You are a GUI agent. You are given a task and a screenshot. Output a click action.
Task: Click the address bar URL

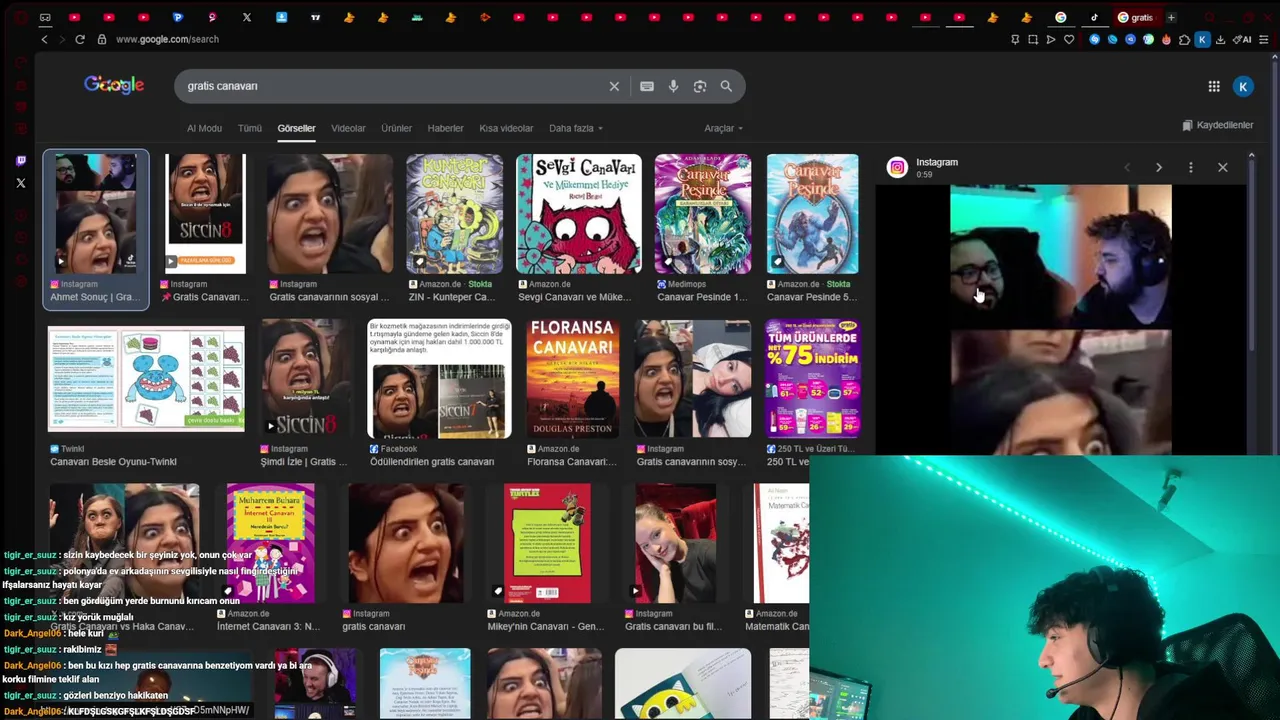click(167, 39)
